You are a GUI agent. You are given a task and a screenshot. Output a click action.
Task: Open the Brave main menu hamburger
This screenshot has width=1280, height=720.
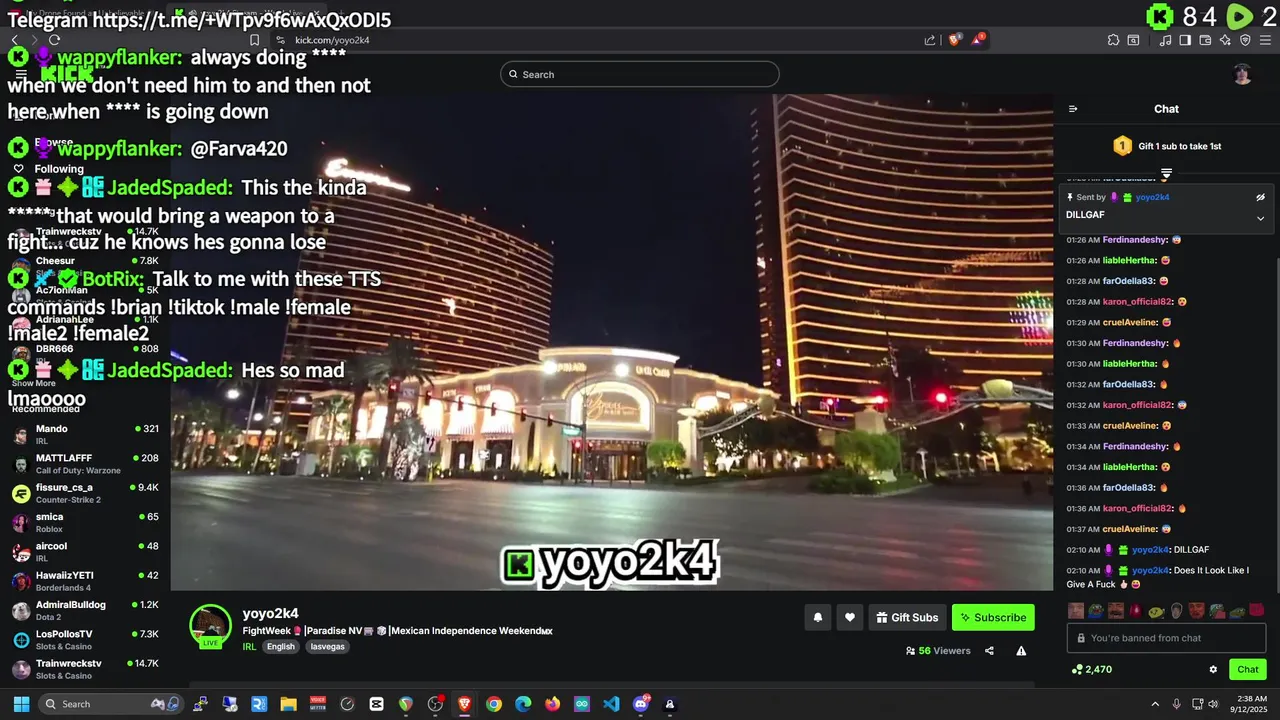pos(1265,40)
